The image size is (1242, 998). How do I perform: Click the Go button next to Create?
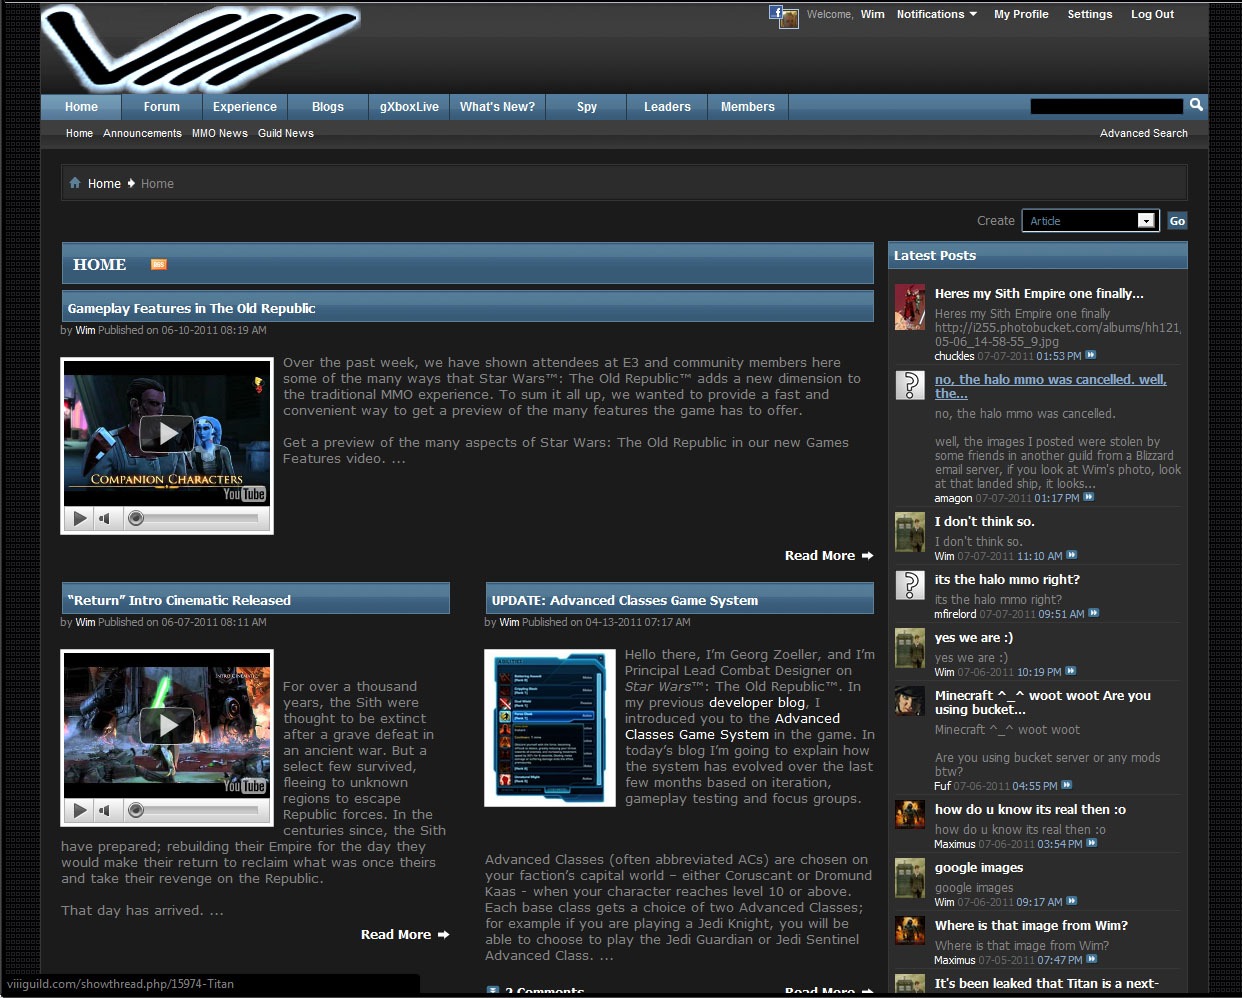(x=1177, y=221)
